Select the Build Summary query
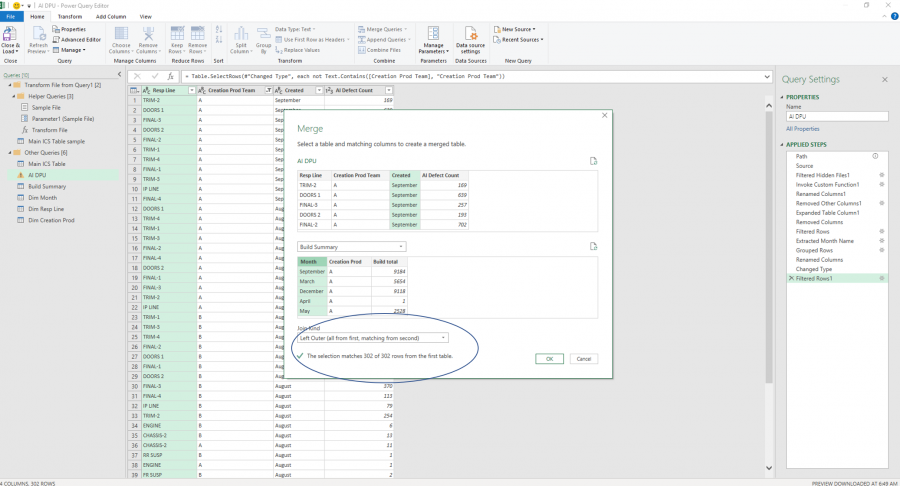Image resolution: width=900 pixels, height=486 pixels. click(47, 186)
